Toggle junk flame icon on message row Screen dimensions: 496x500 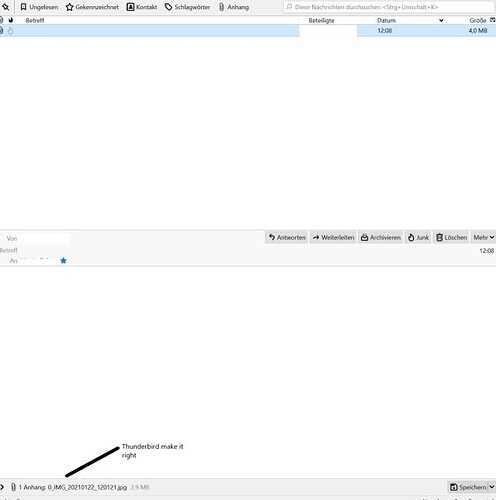[11, 31]
